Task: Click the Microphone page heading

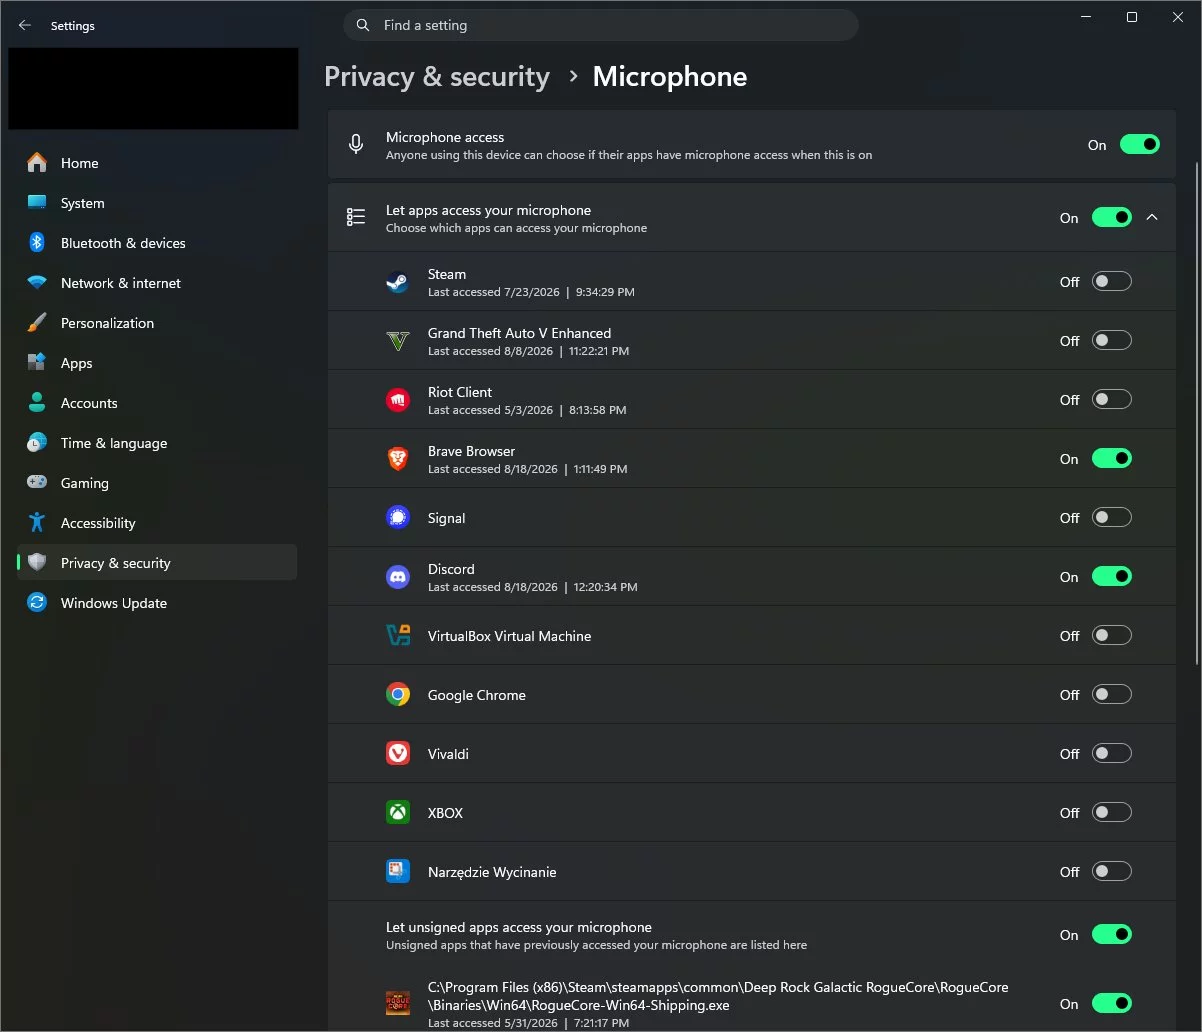Action: click(670, 77)
